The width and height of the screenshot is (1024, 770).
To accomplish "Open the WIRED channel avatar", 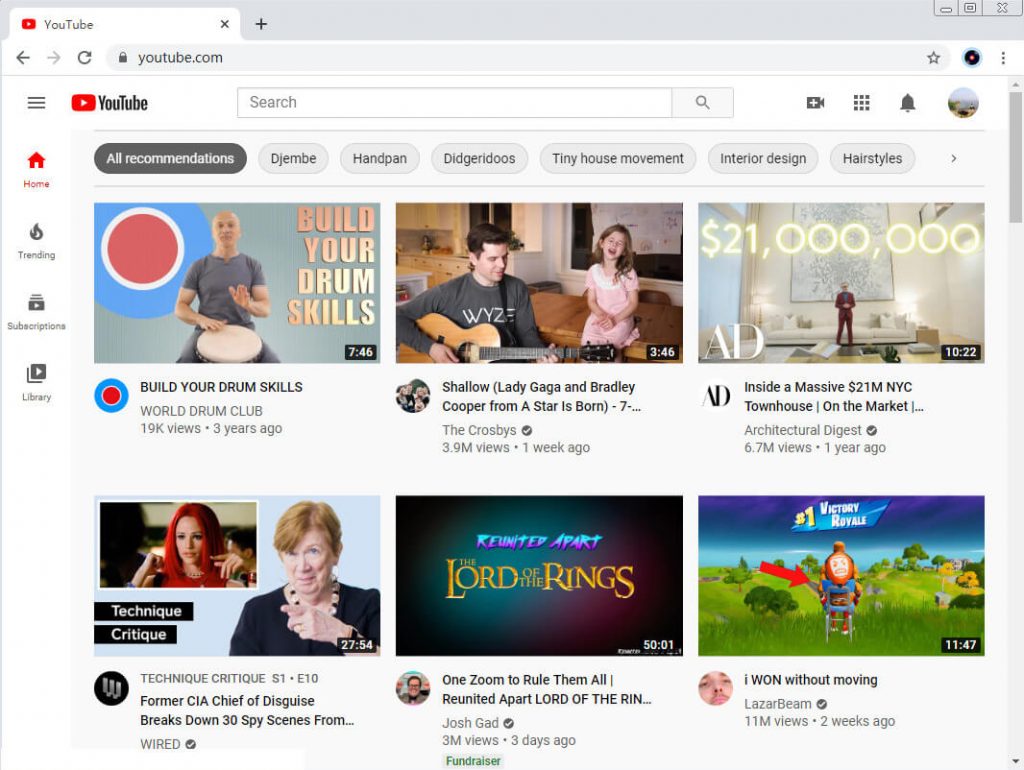I will click(111, 688).
